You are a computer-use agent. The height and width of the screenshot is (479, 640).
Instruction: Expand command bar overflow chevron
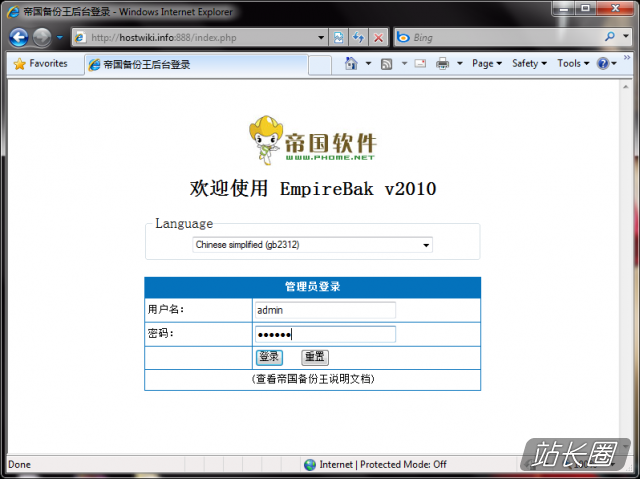[627, 58]
